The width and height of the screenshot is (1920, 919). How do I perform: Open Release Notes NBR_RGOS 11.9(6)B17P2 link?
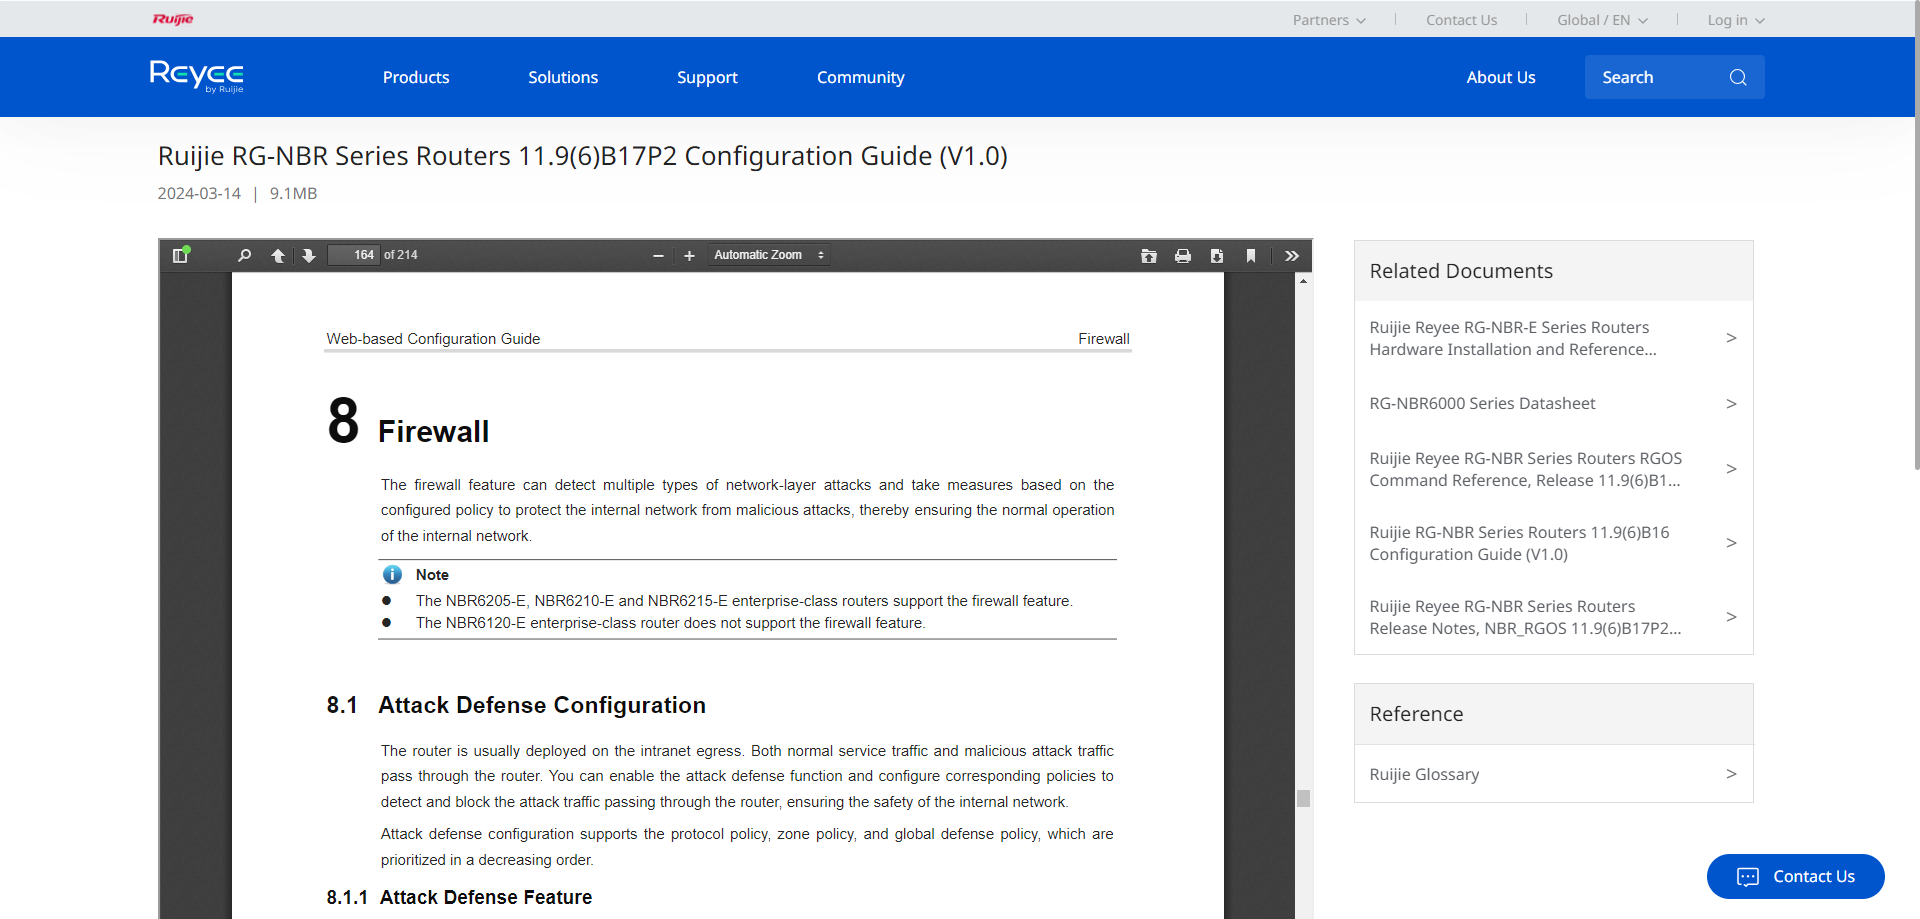[x=1525, y=617]
